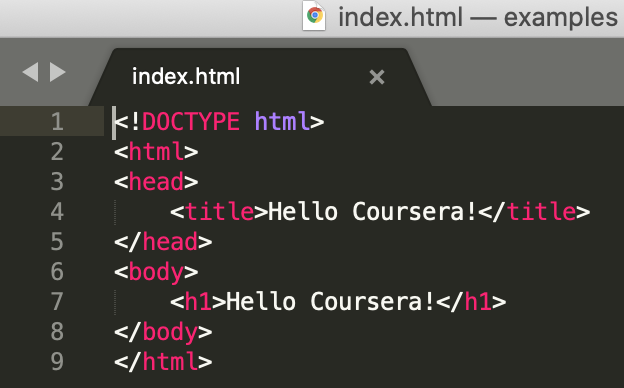Screen dimensions: 624x388
Task: Click the opening <head> tag on line 3
Action: [x=156, y=181]
